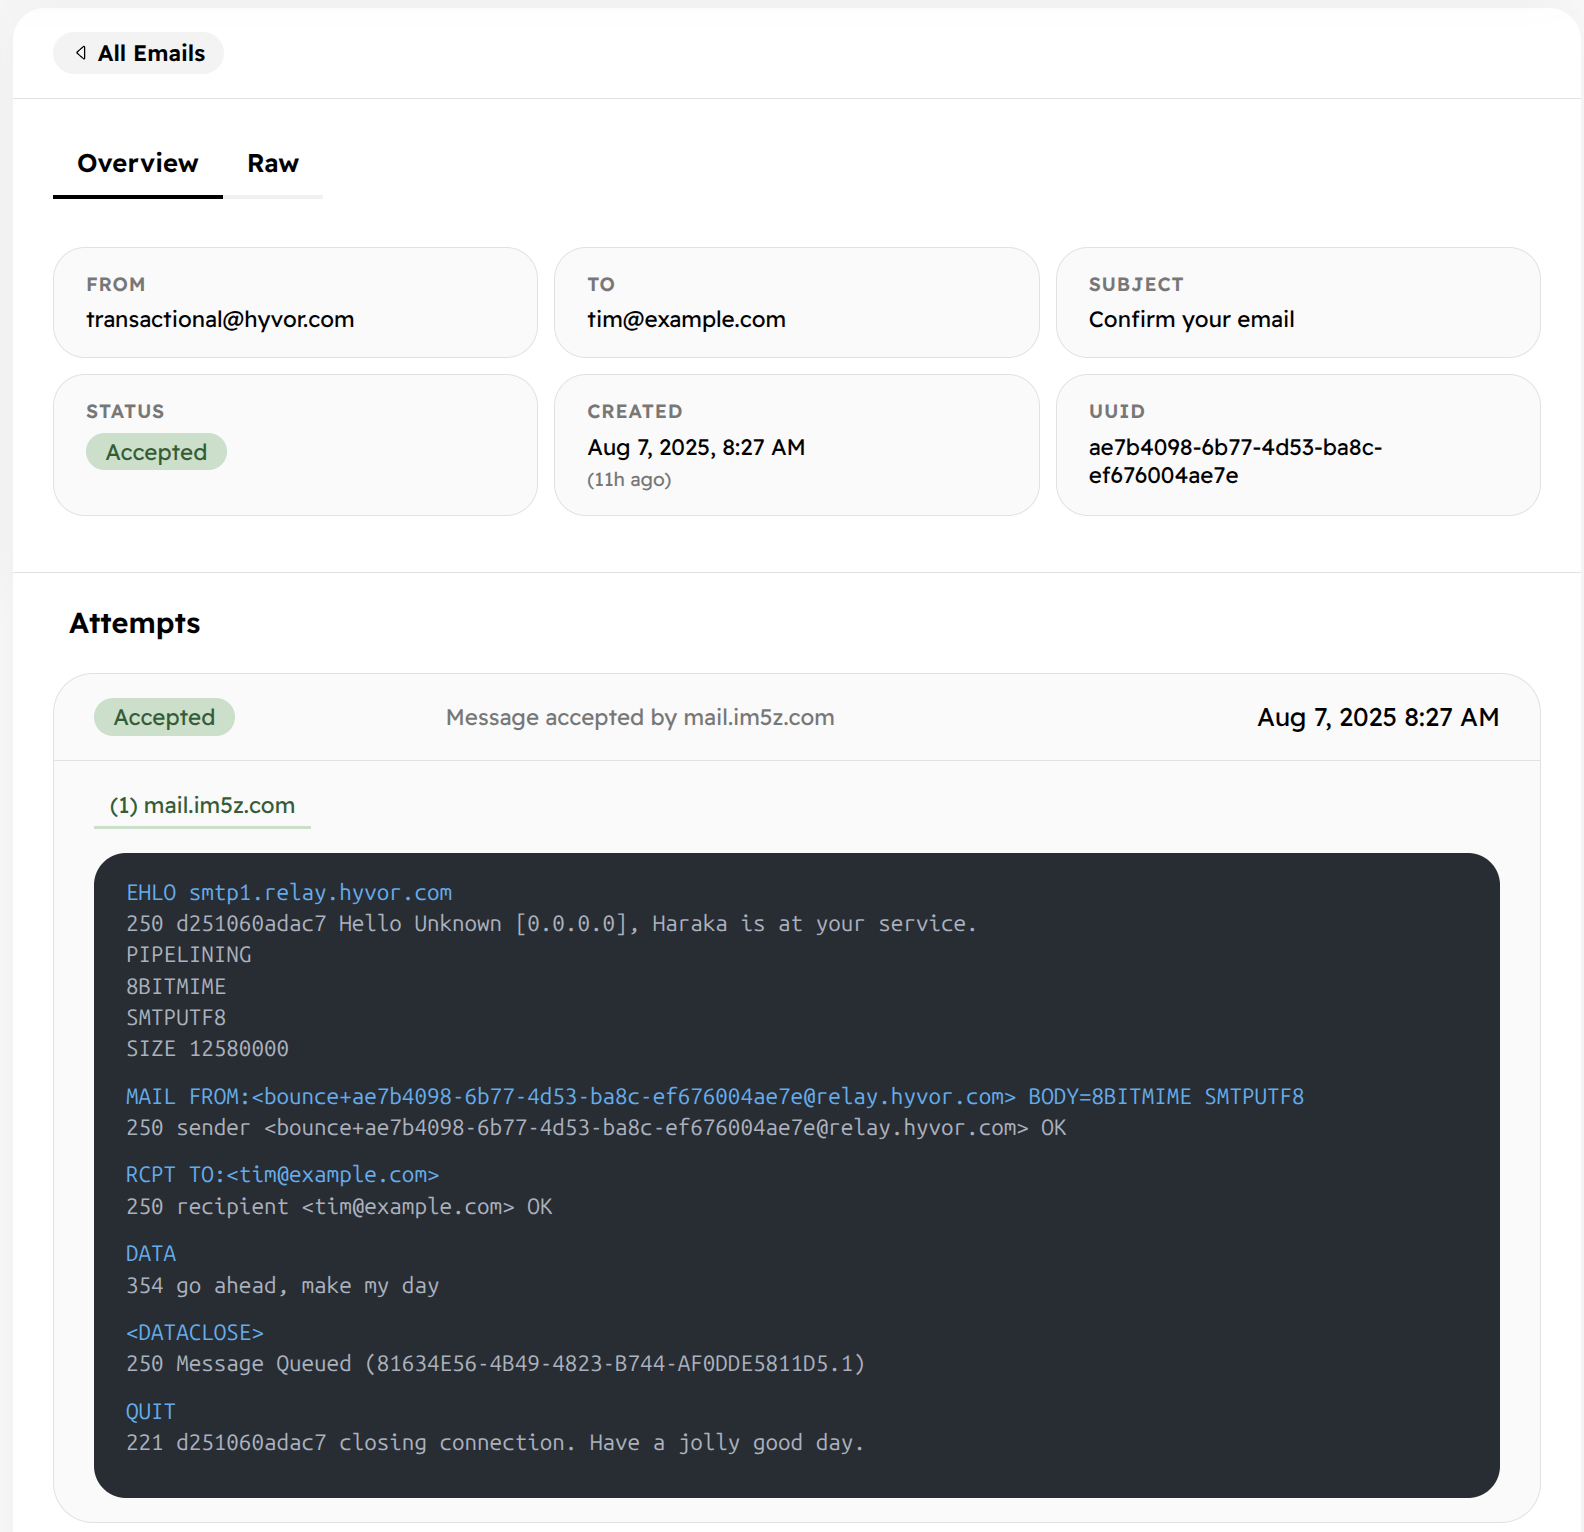The image size is (1584, 1532).
Task: Click the Accepted status badge
Action: click(156, 452)
